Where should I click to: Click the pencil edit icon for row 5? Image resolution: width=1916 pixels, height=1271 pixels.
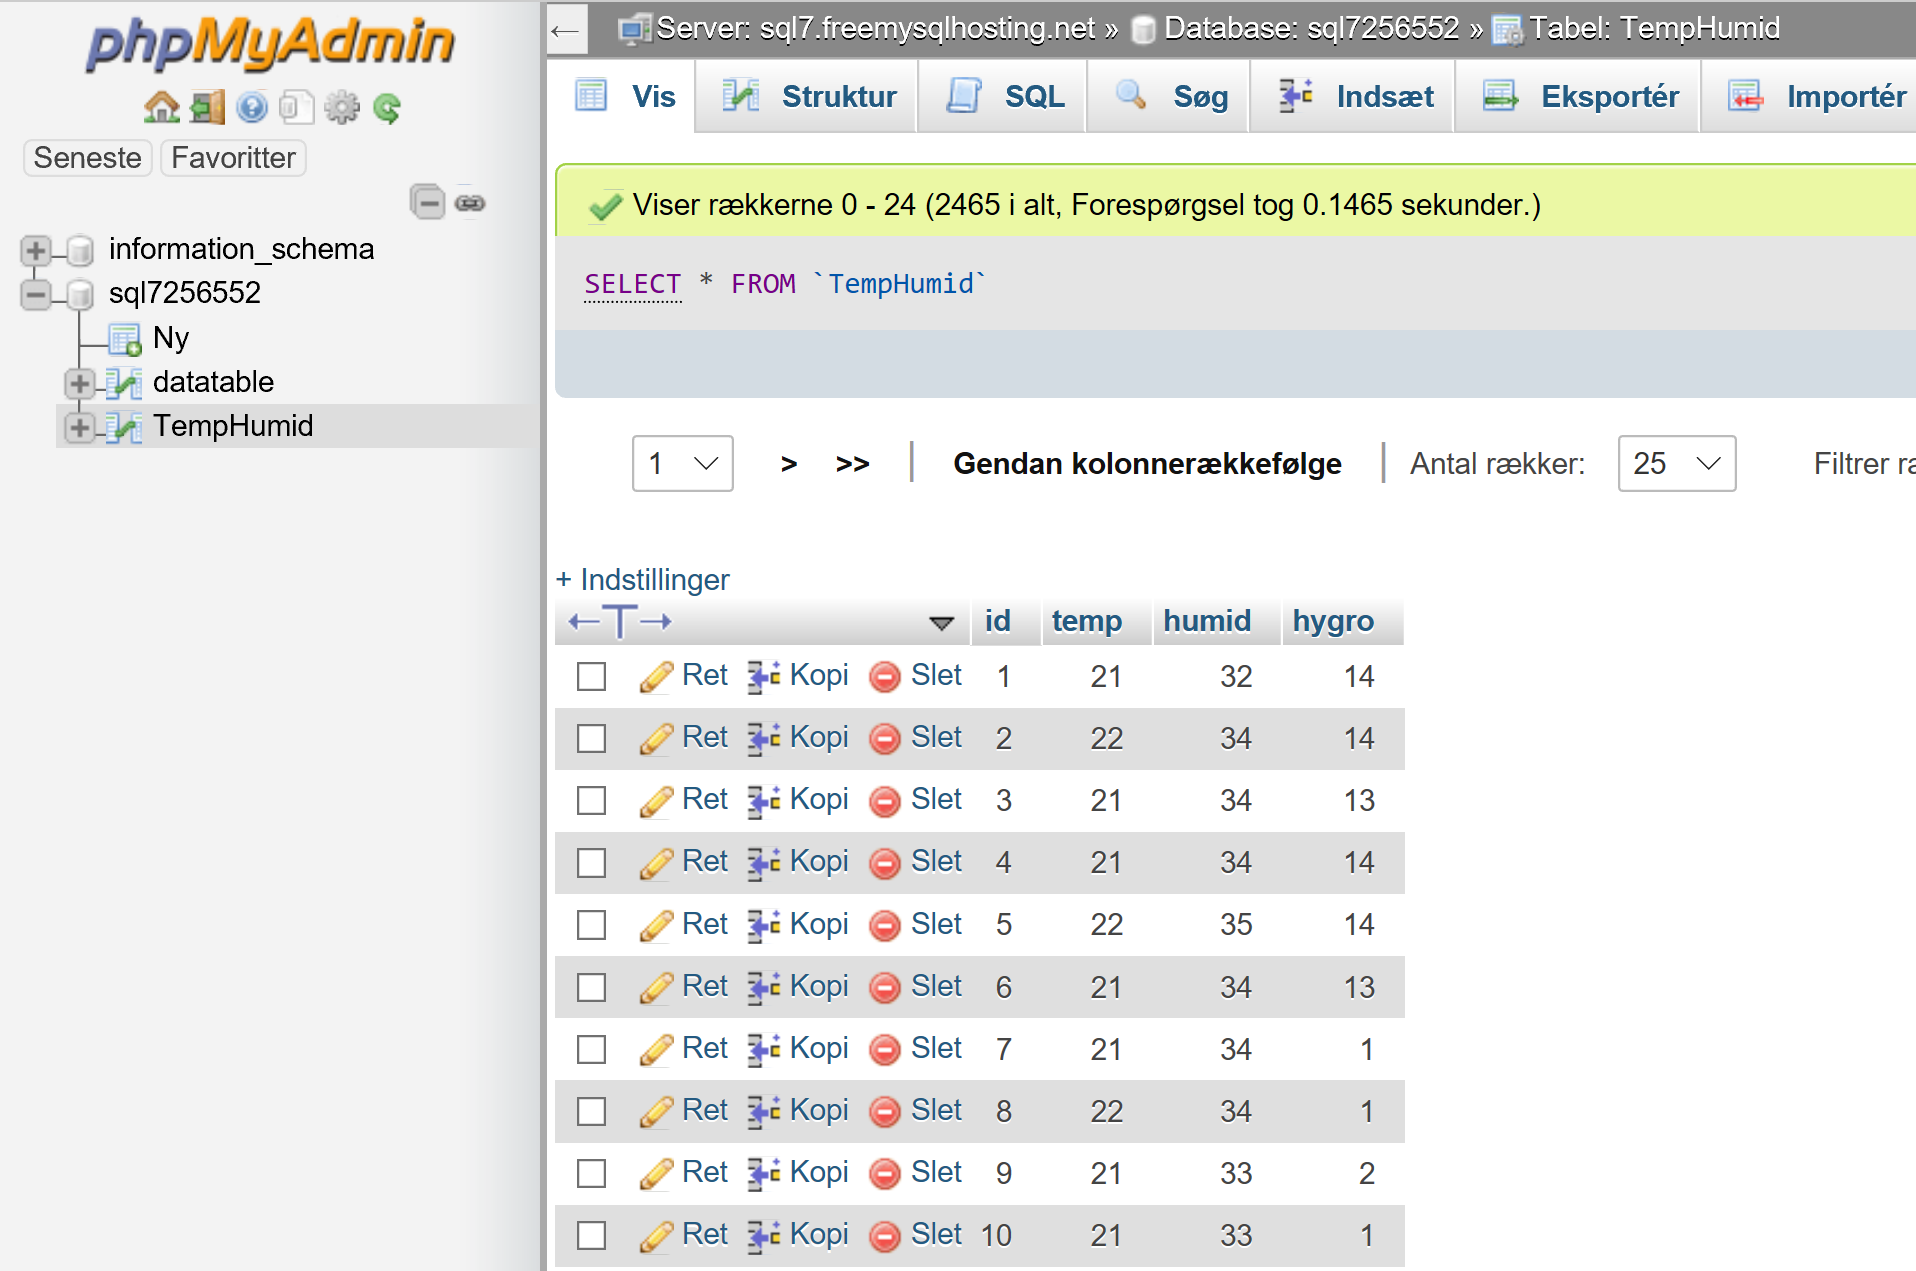pyautogui.click(x=656, y=925)
